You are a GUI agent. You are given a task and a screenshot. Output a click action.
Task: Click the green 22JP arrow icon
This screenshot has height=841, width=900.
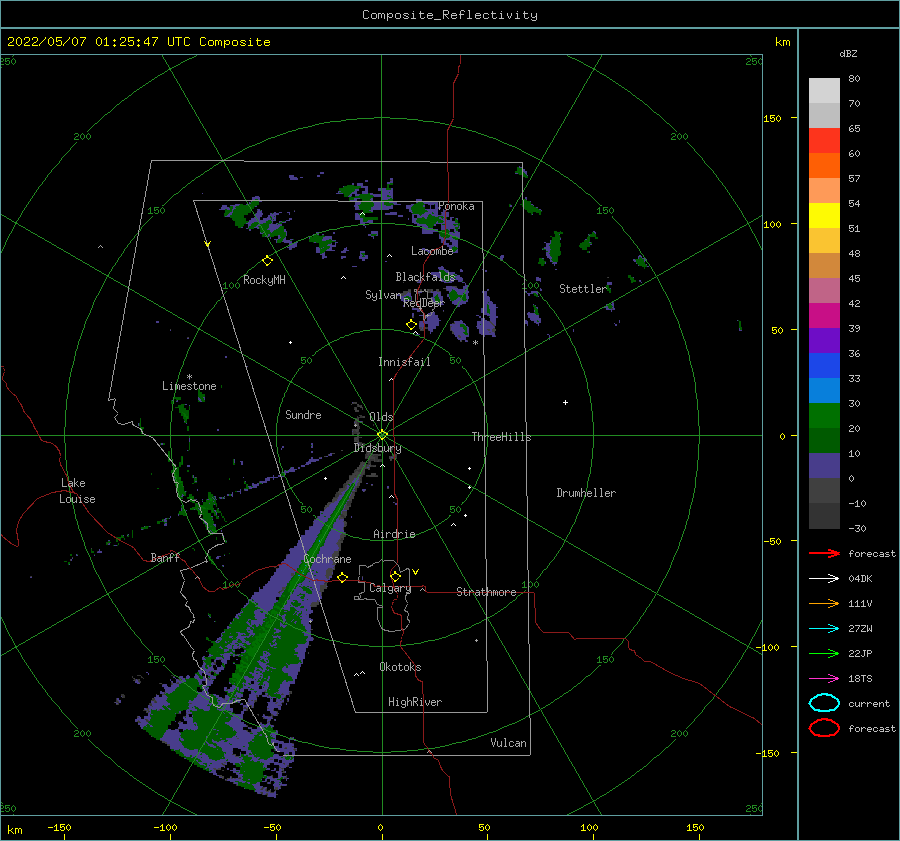click(x=824, y=653)
